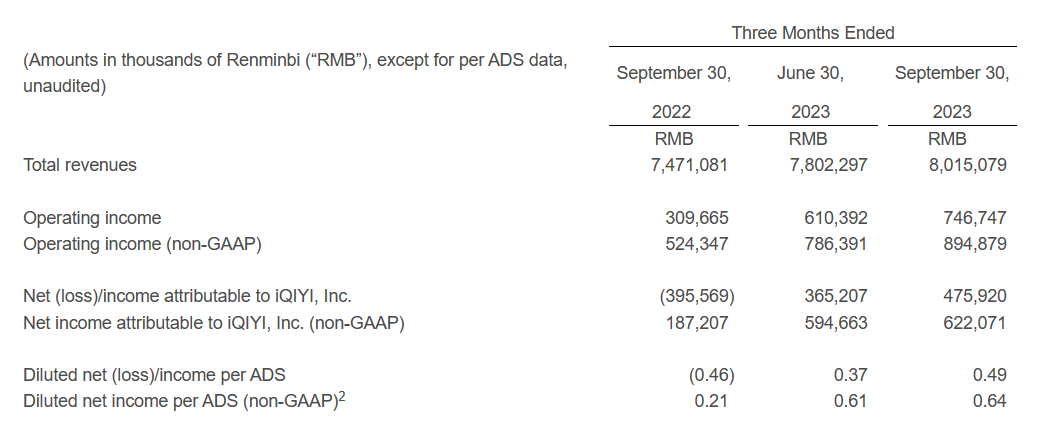The image size is (1037, 428).
Task: Click the "Diluted net (loss)/income per ADS" label
Action: coord(154,375)
